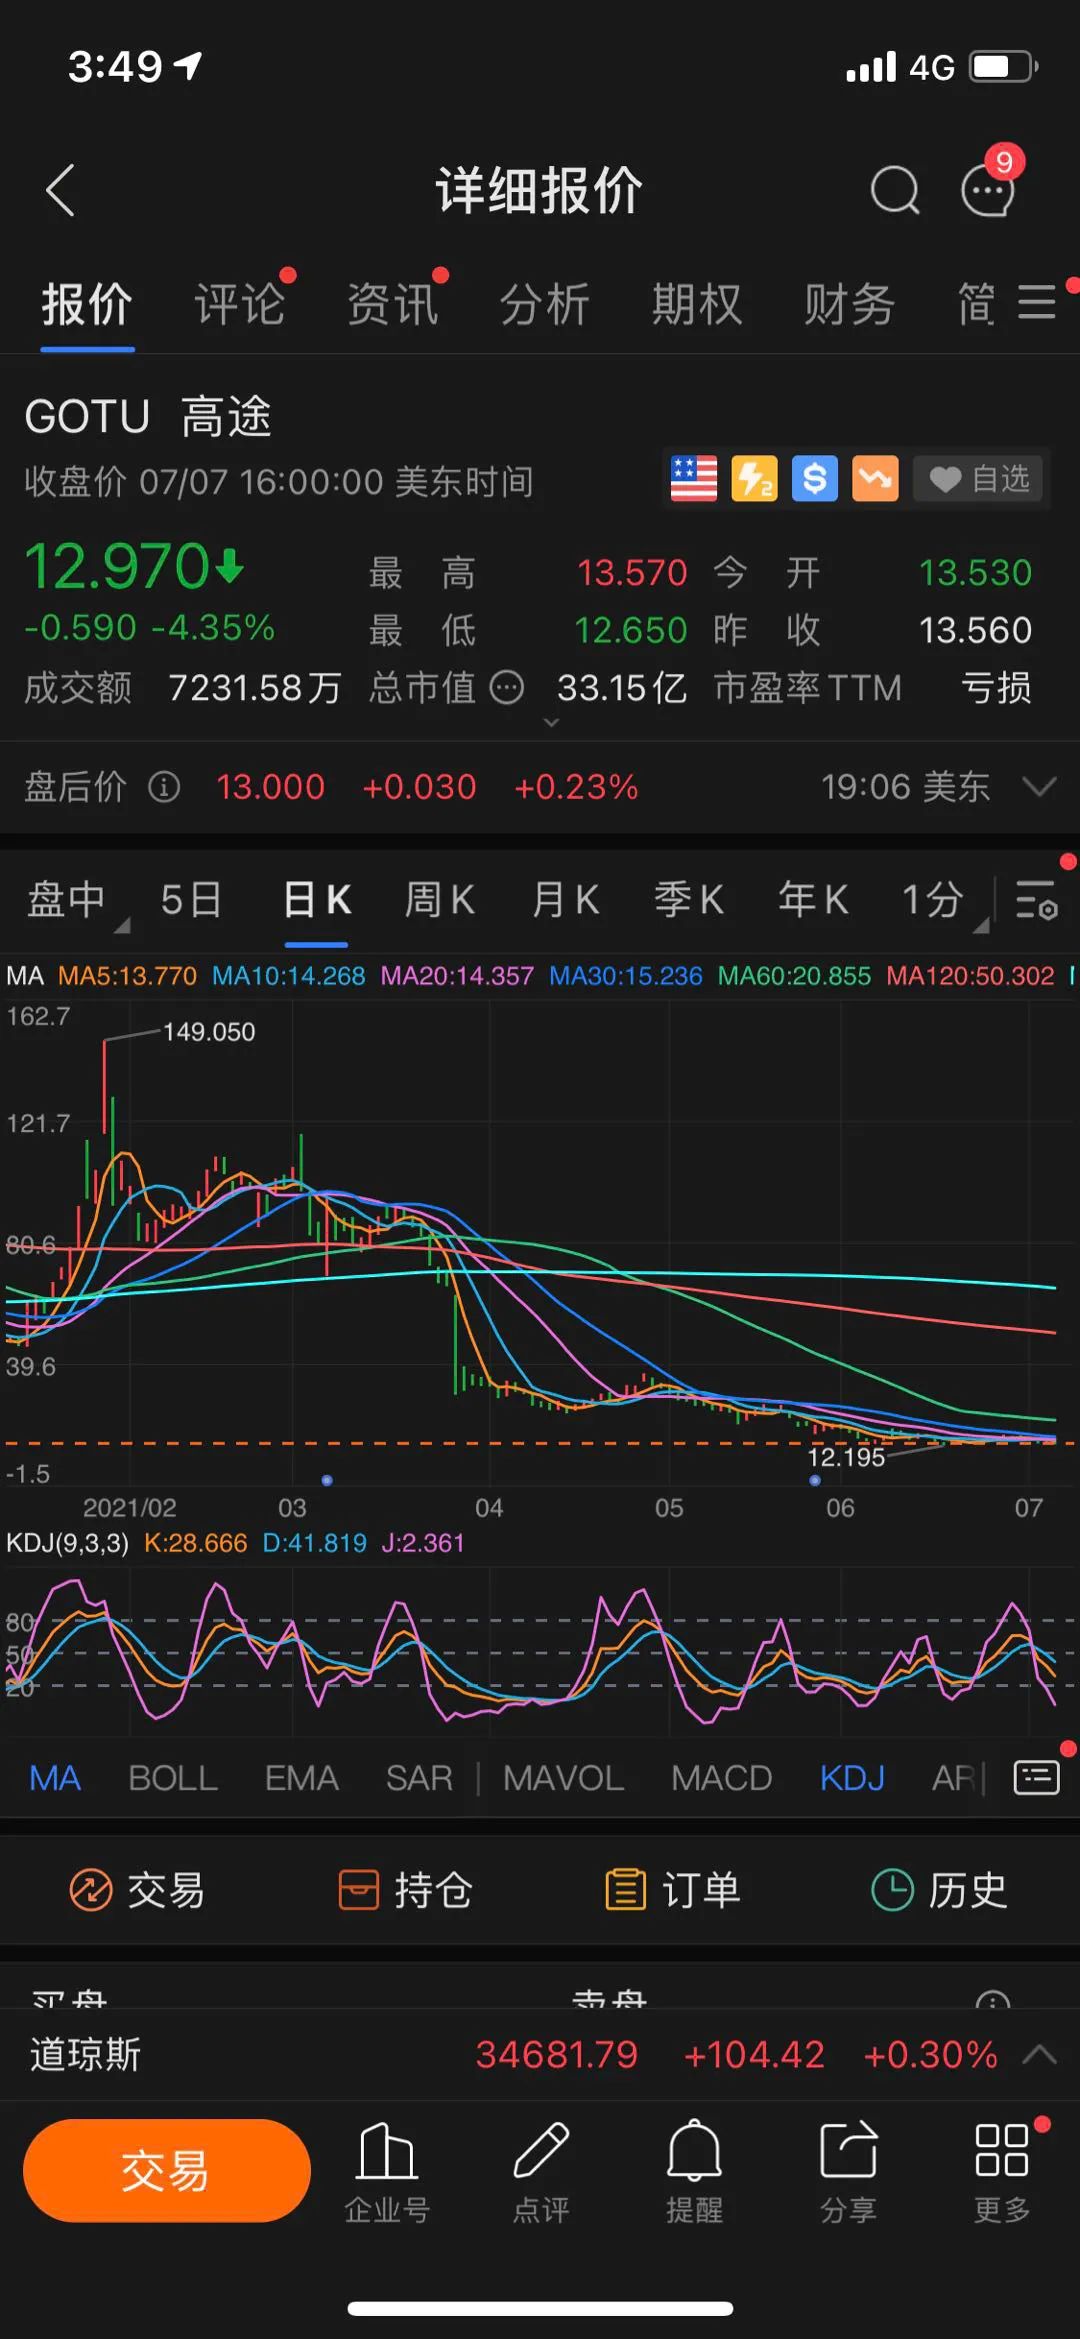Open 更多 more options grid
Screen dimensions: 1080x2339
[1002, 2174]
